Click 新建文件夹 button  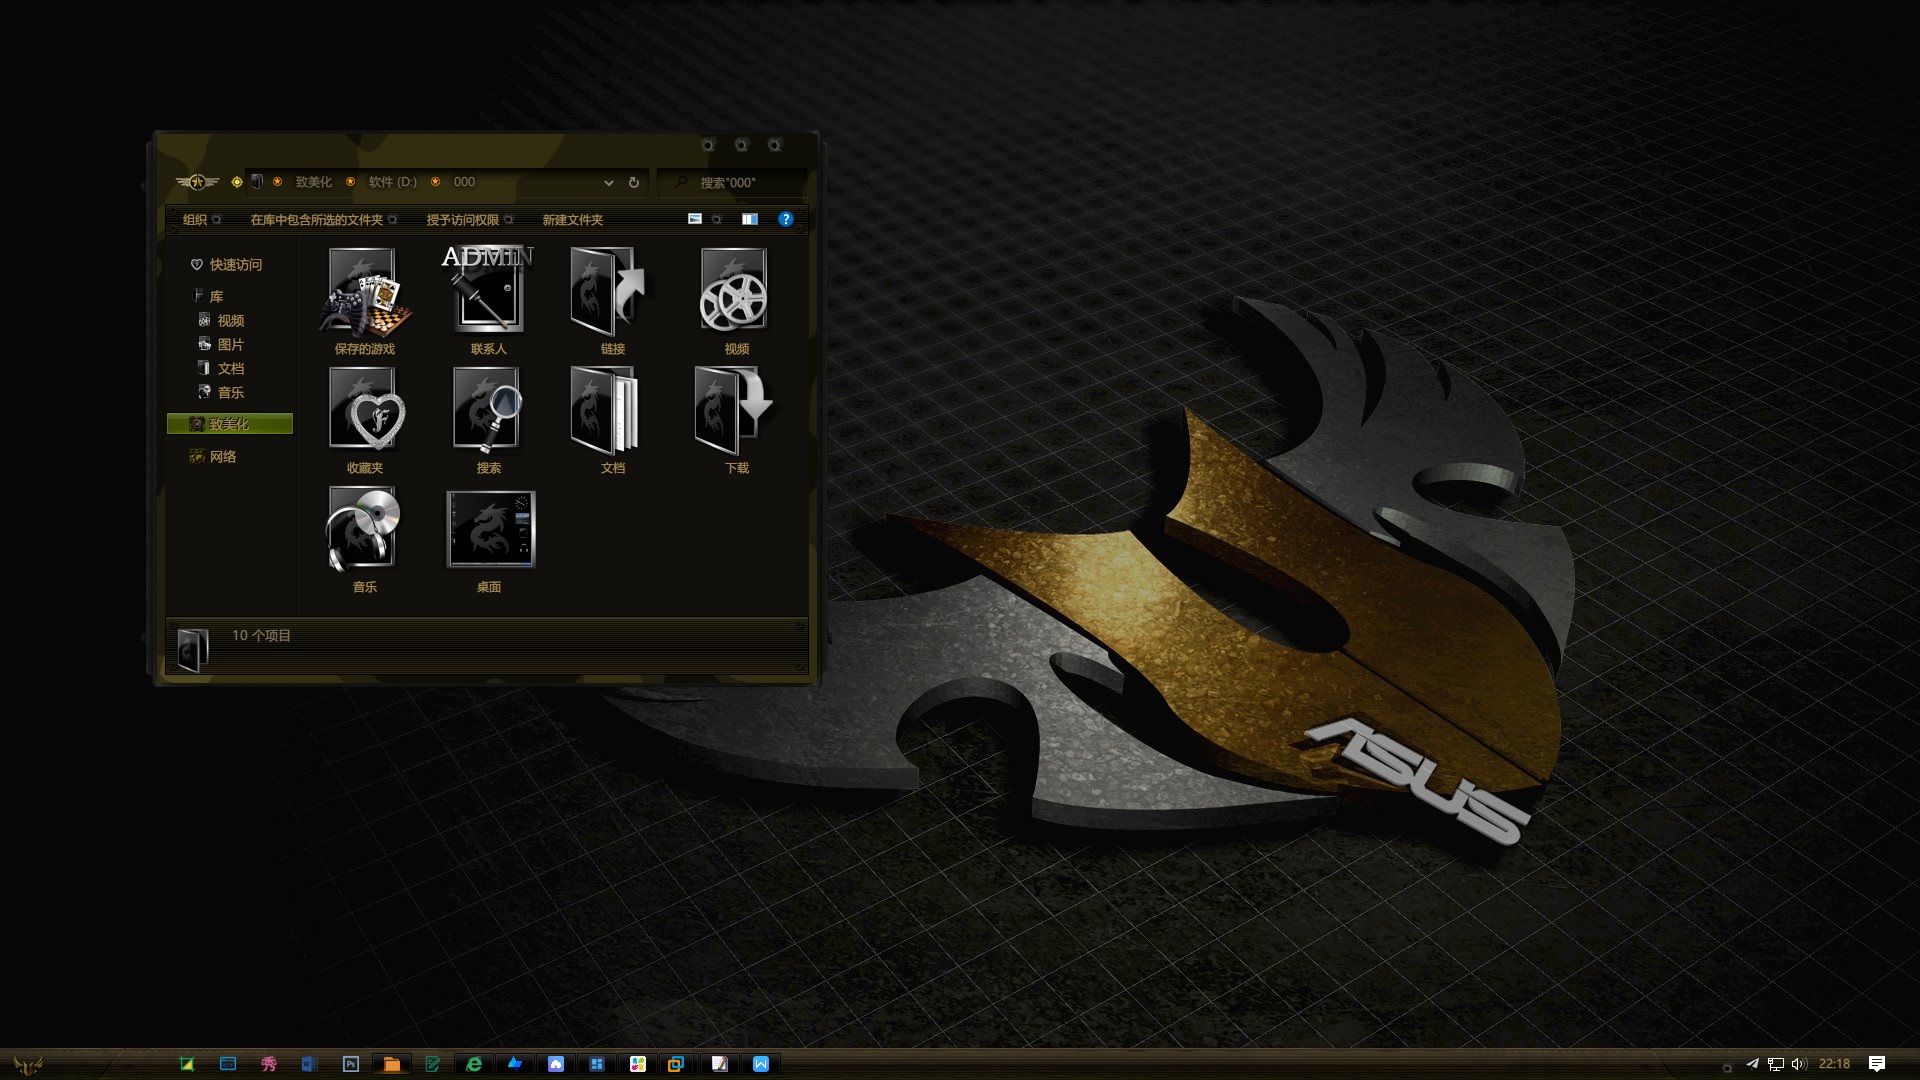[x=573, y=220]
